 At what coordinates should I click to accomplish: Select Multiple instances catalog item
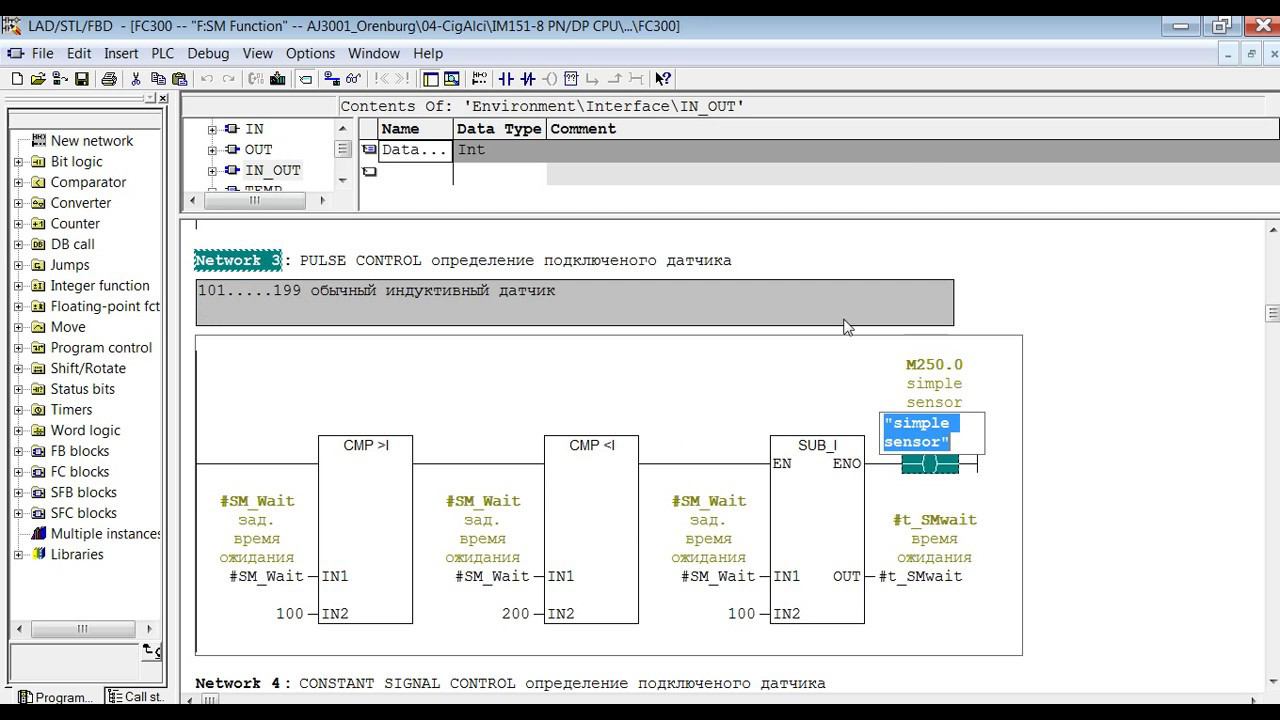(105, 534)
